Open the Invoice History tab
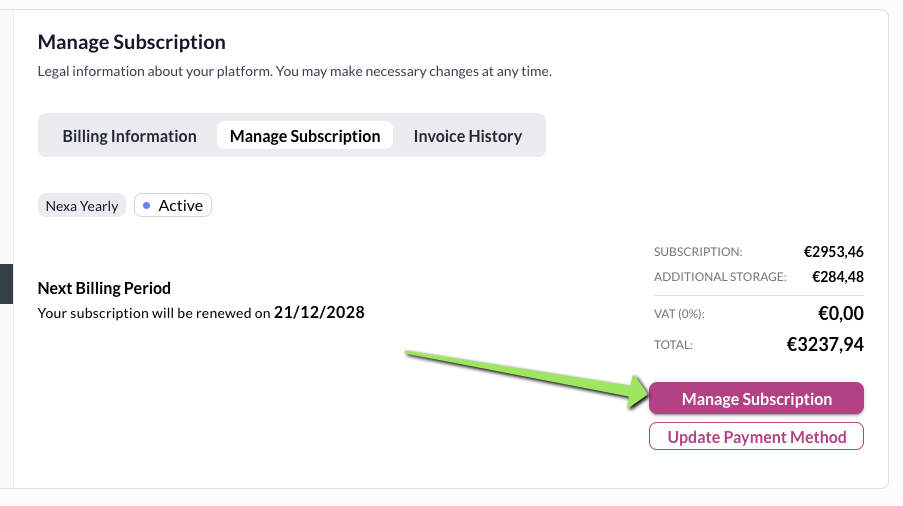 point(467,136)
